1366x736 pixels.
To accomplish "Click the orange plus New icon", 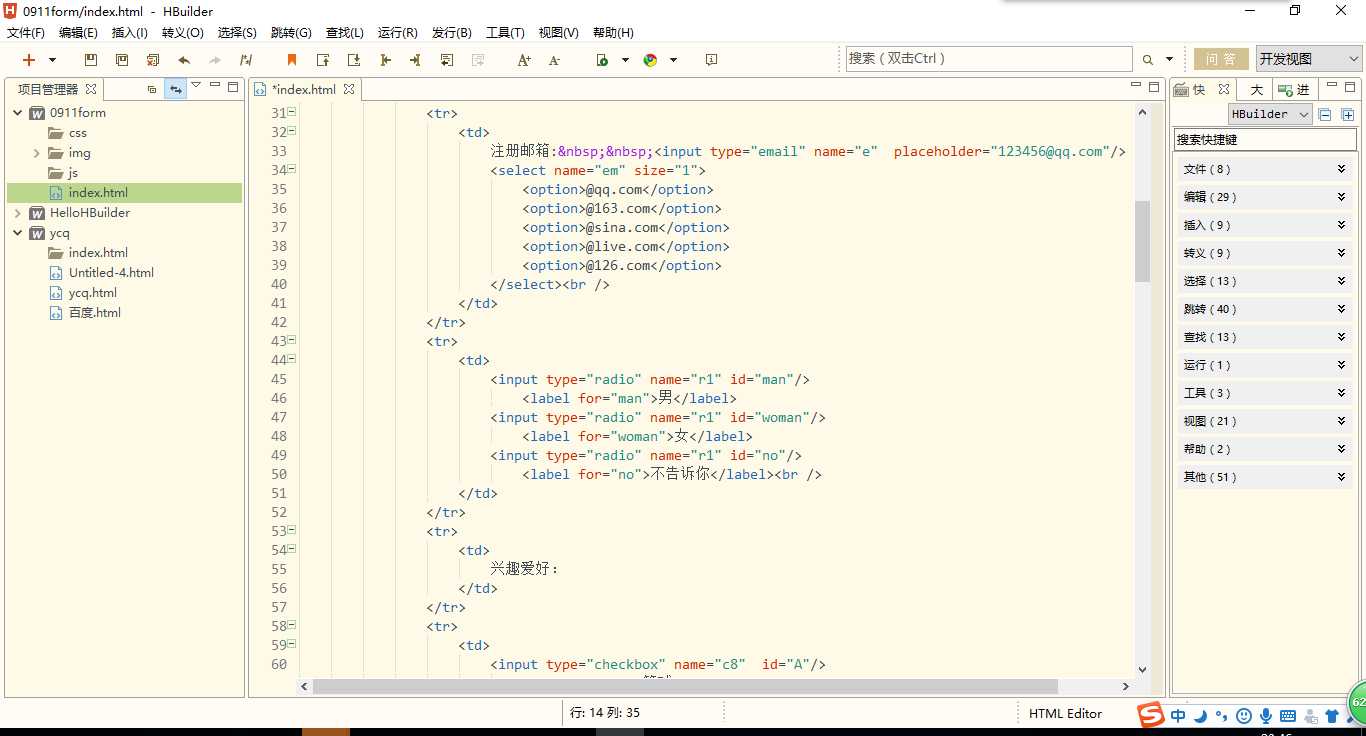I will click(x=29, y=60).
